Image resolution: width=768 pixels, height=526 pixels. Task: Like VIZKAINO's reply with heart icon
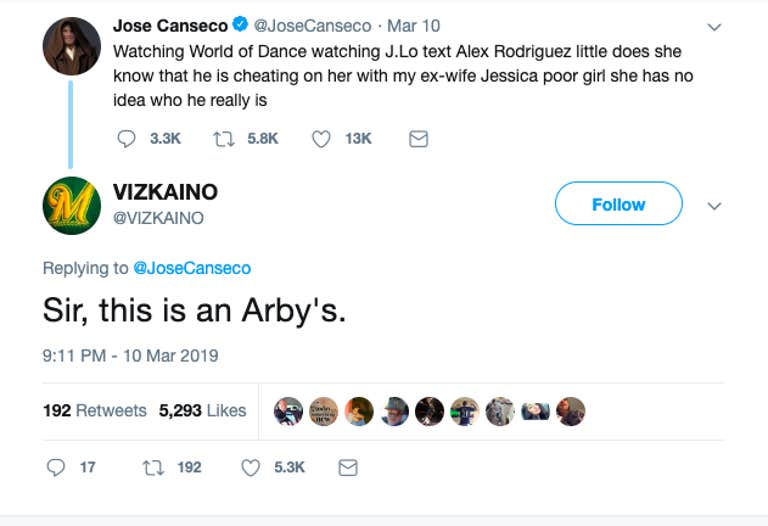click(250, 467)
